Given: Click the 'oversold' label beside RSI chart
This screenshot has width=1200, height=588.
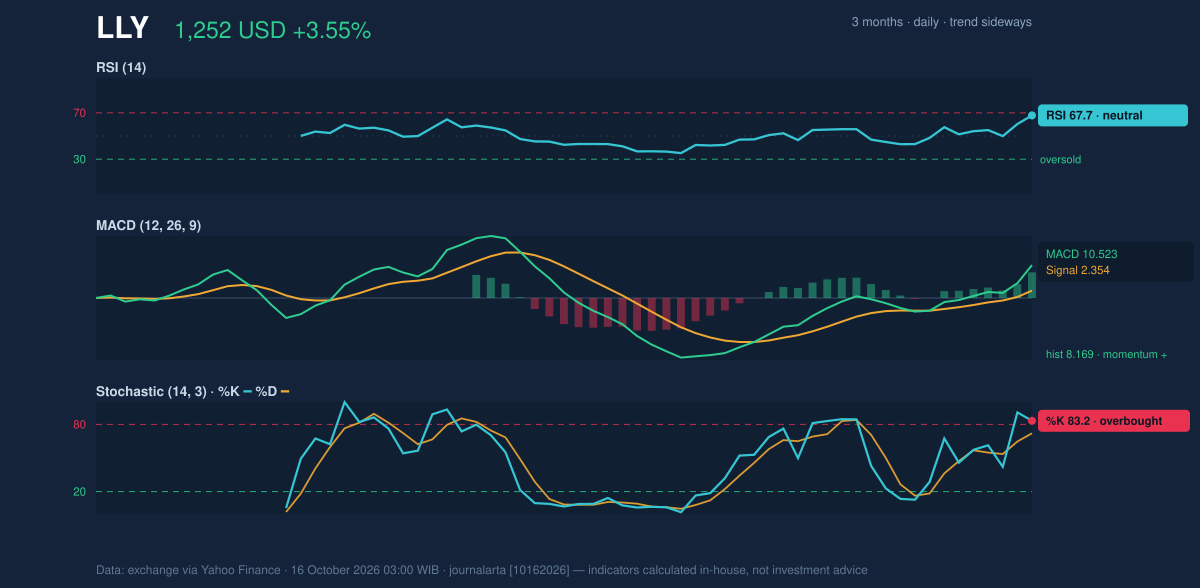Looking at the screenshot, I should coord(1060,159).
